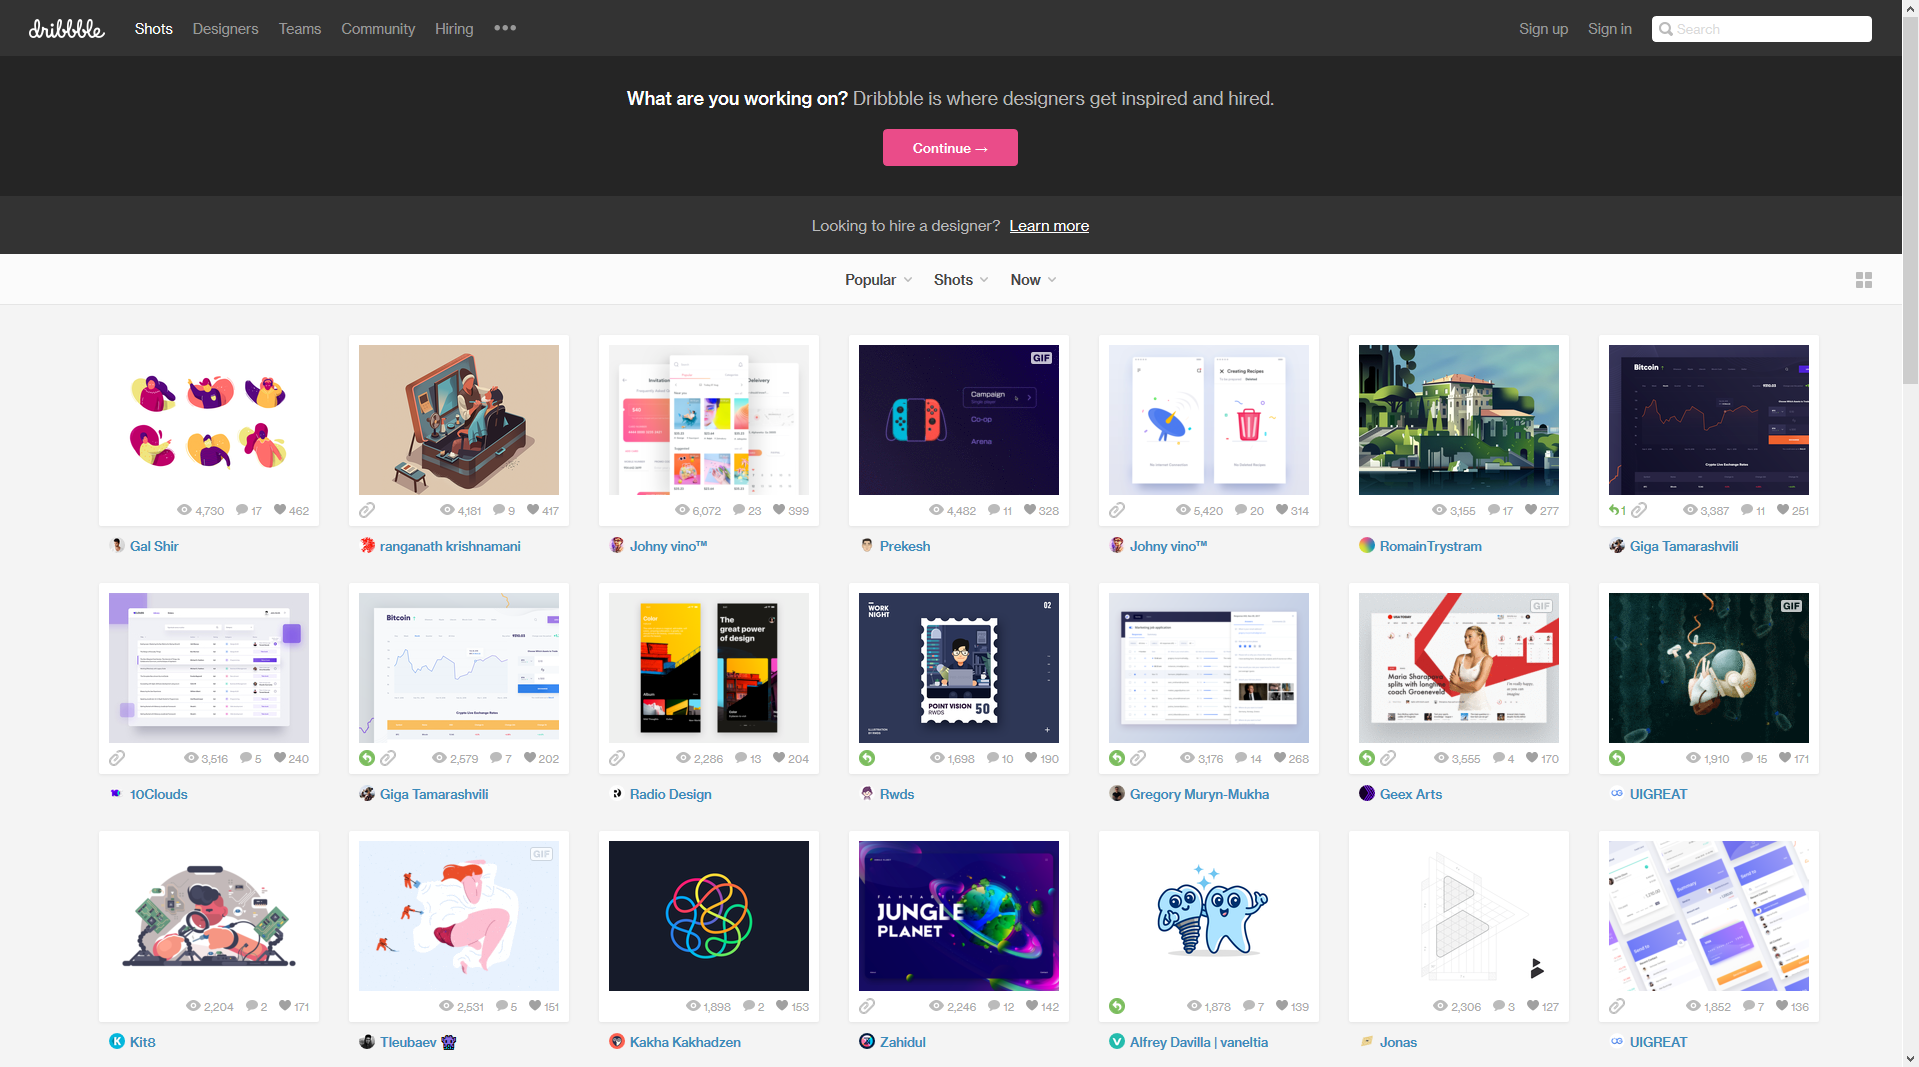Like the Jungle Planet shot by Zahidul

(x=1031, y=1006)
